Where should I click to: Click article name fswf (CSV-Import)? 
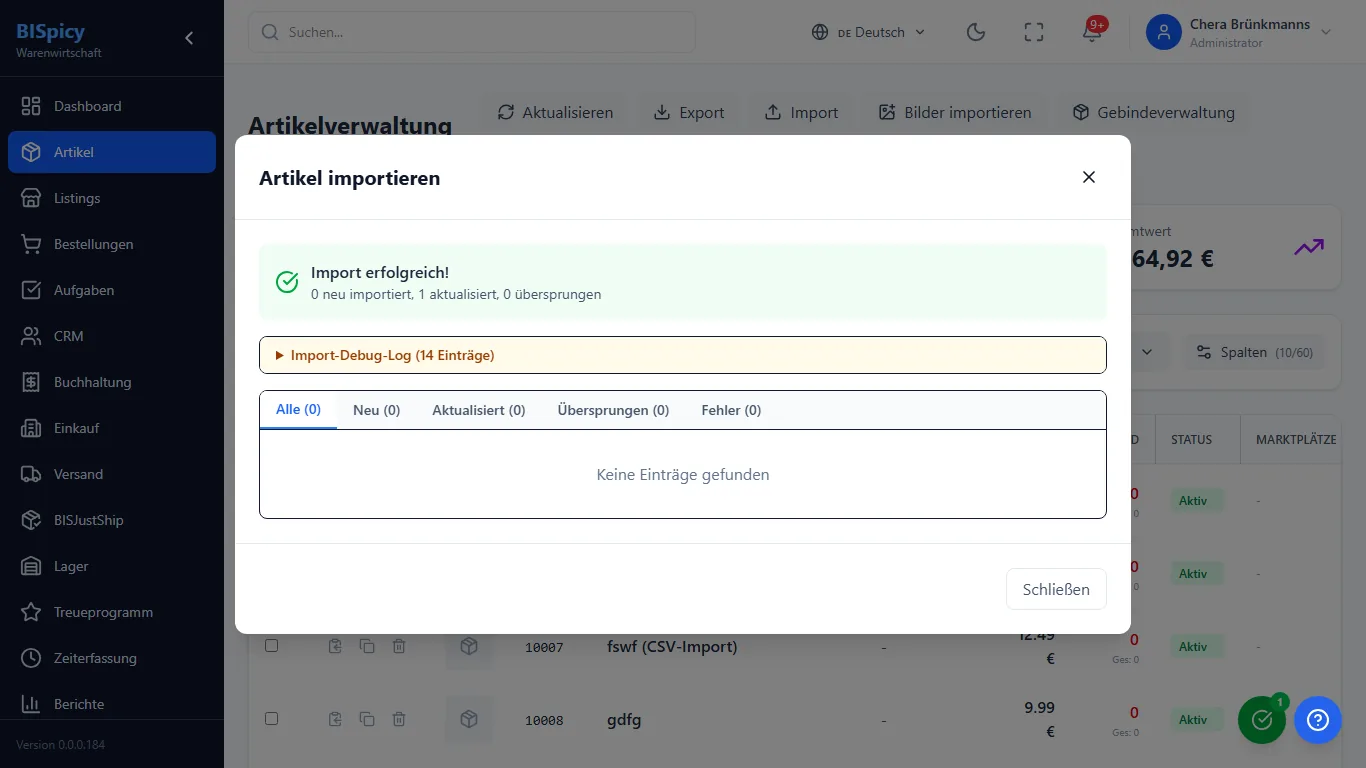(x=672, y=646)
